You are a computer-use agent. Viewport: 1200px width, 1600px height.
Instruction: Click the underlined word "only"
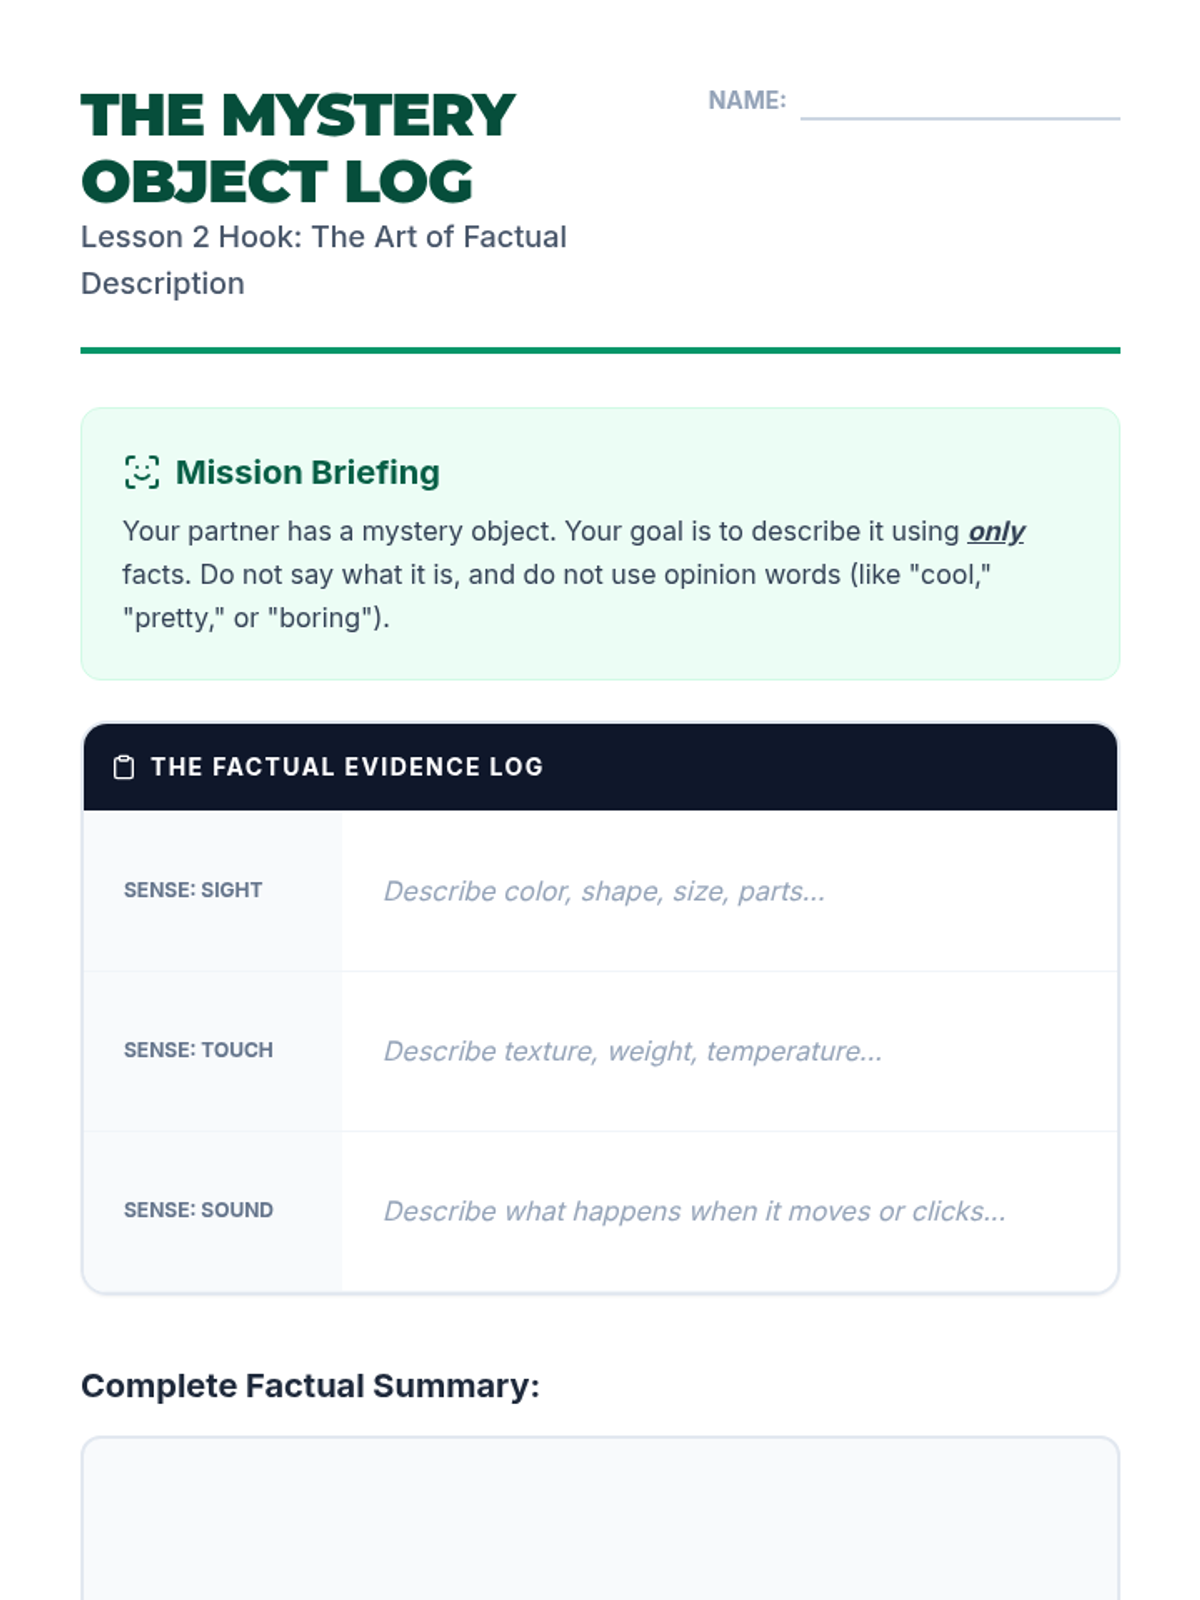(x=996, y=531)
